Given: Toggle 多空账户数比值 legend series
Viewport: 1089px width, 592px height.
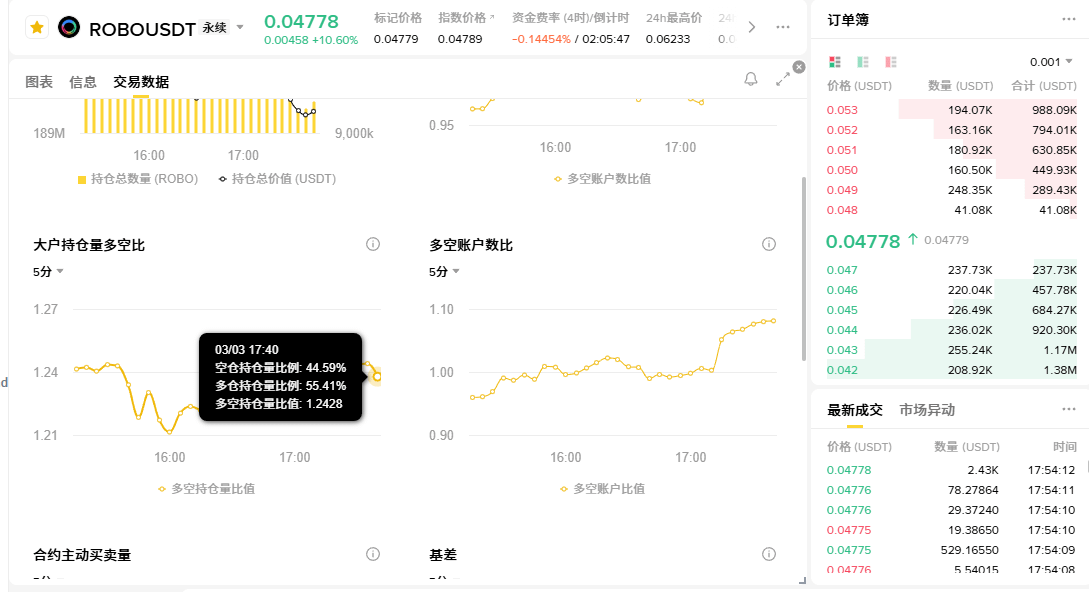Looking at the screenshot, I should [602, 179].
